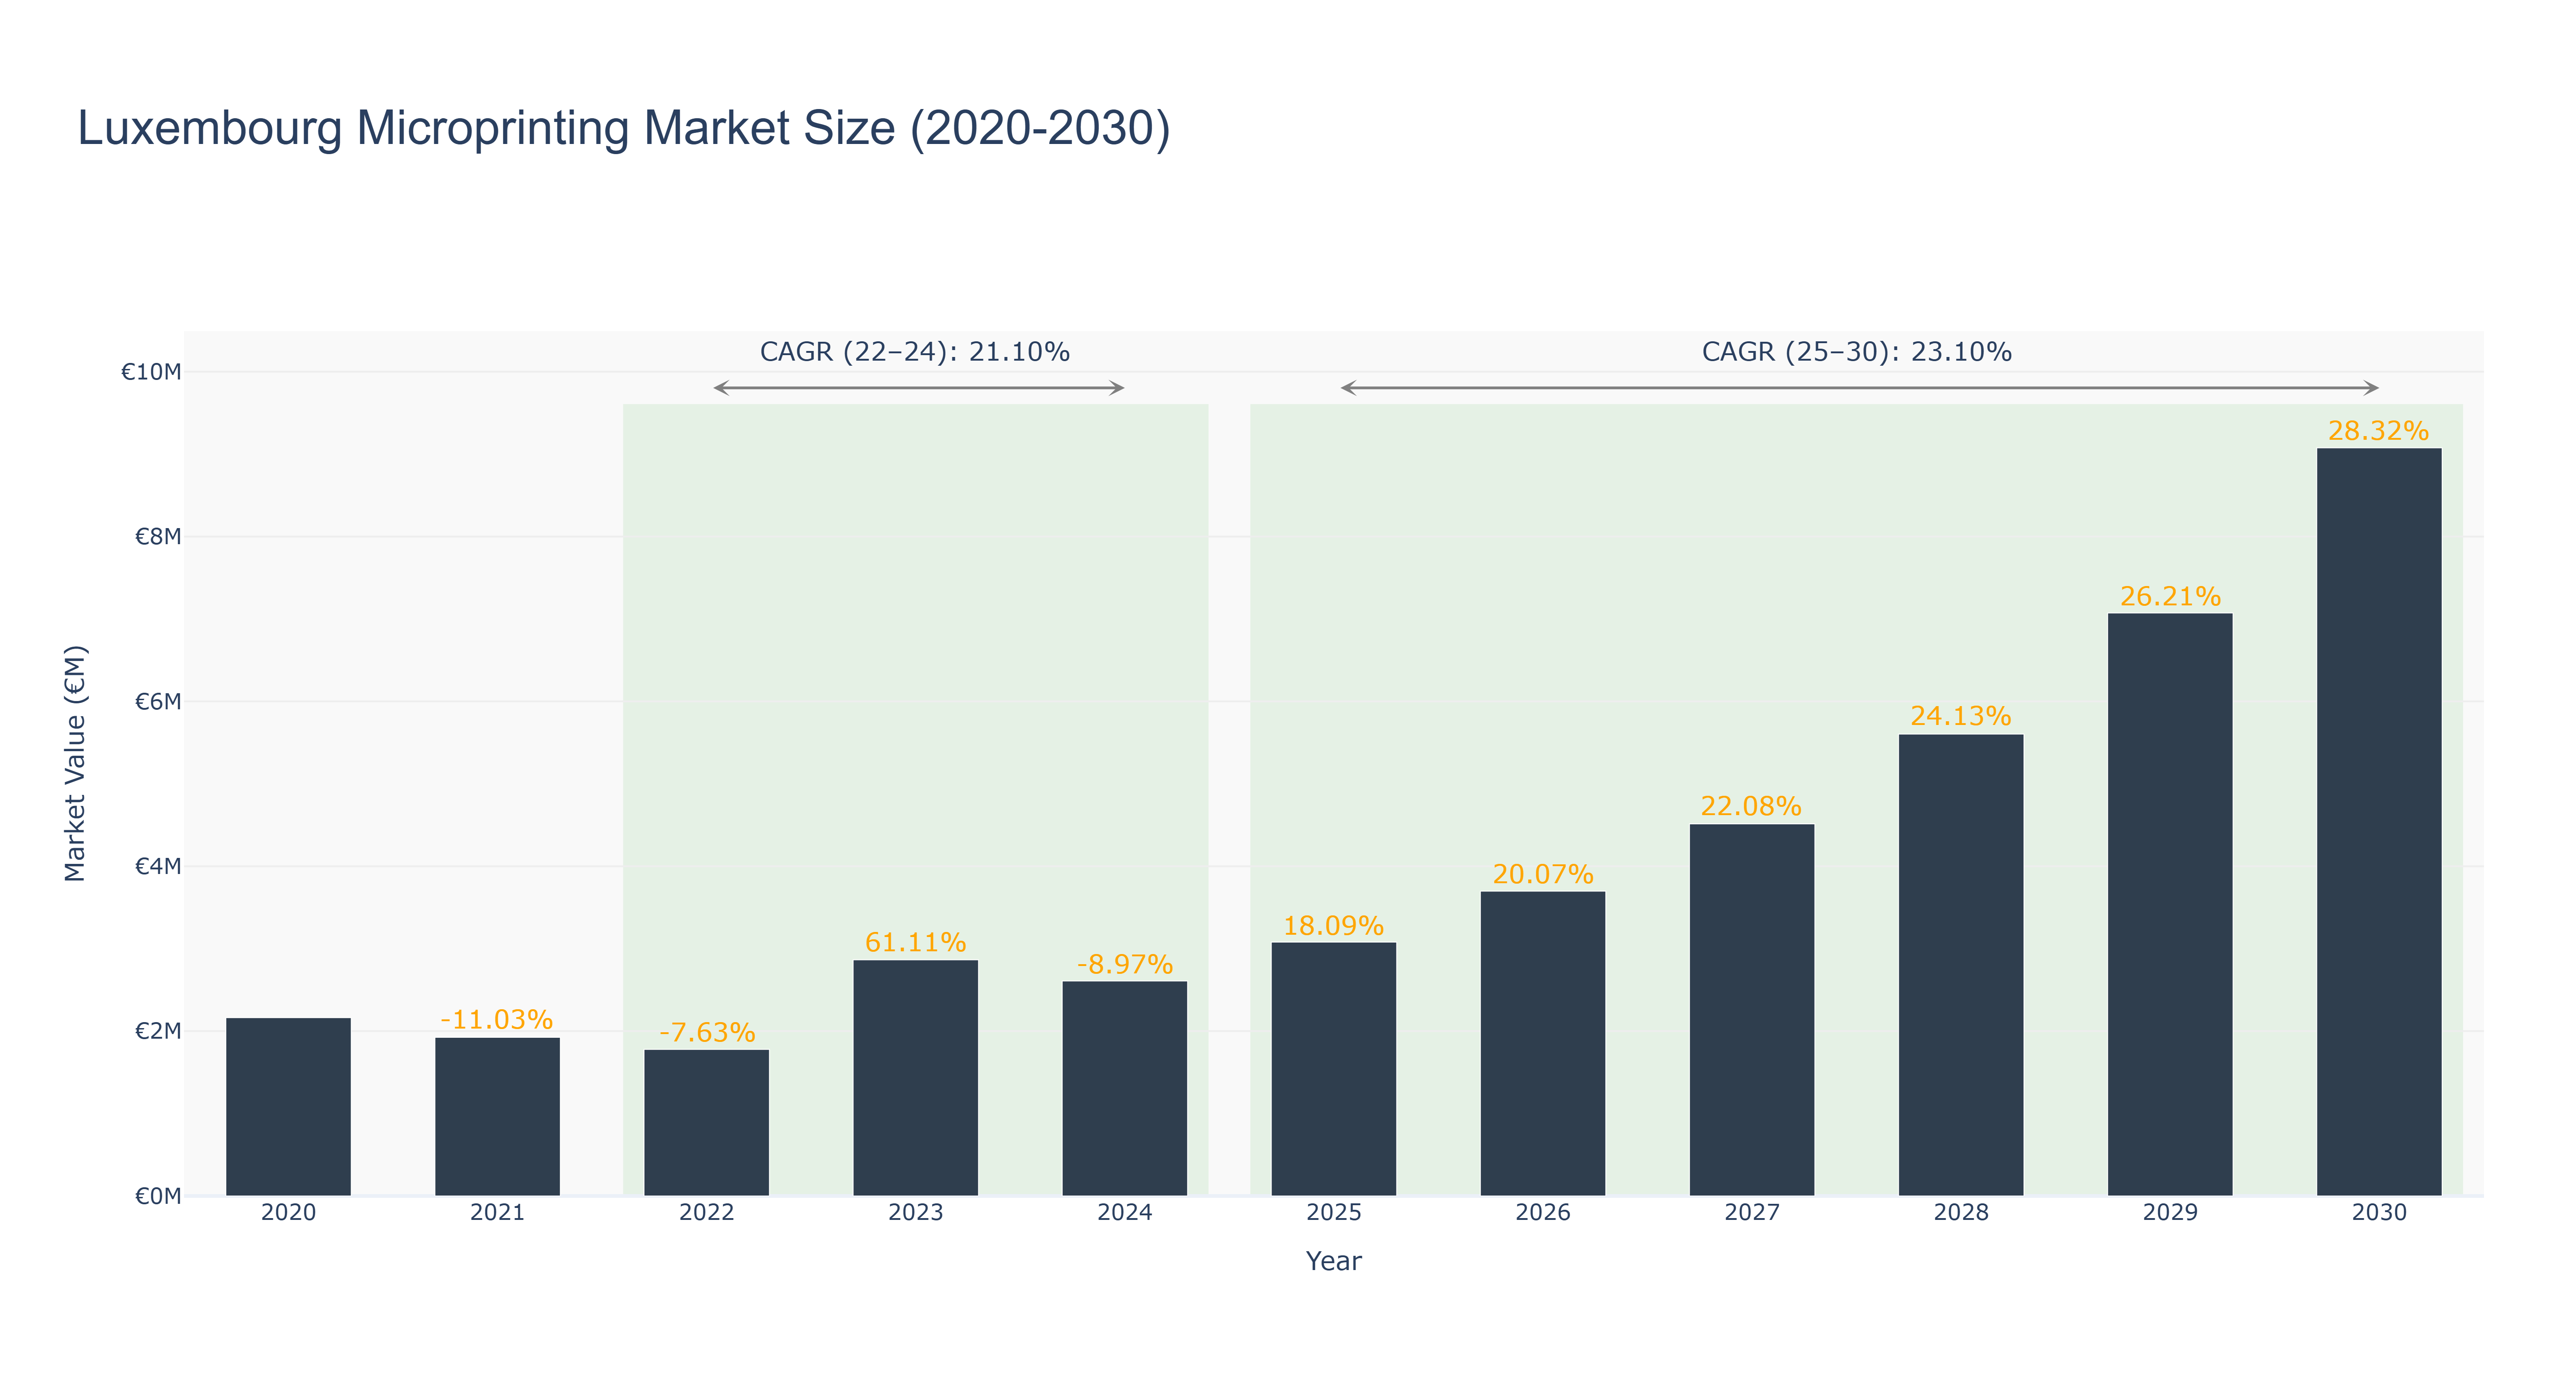Click the 2028 x-axis tick label
Viewport: 2576px width, 1380px height.
(x=1960, y=1213)
